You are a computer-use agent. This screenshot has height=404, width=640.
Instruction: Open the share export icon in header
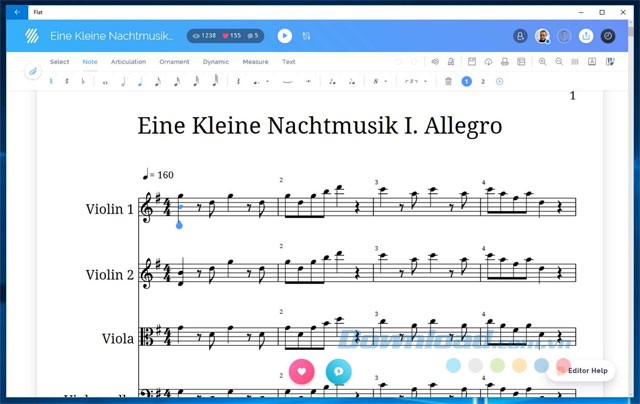click(586, 36)
